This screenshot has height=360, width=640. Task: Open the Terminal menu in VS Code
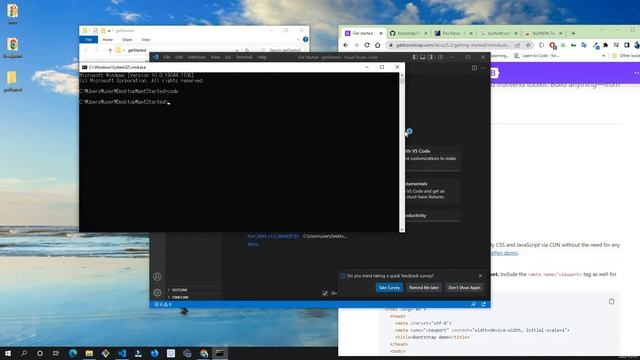click(x=244, y=57)
